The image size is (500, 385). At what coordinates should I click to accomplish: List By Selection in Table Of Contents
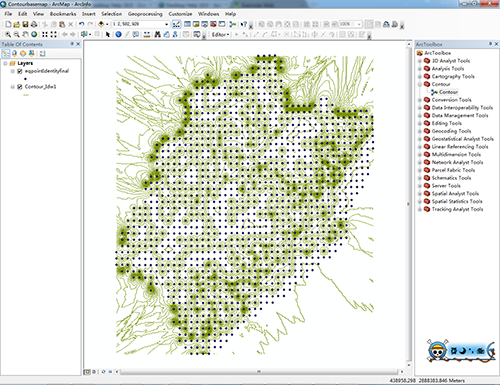coord(32,53)
